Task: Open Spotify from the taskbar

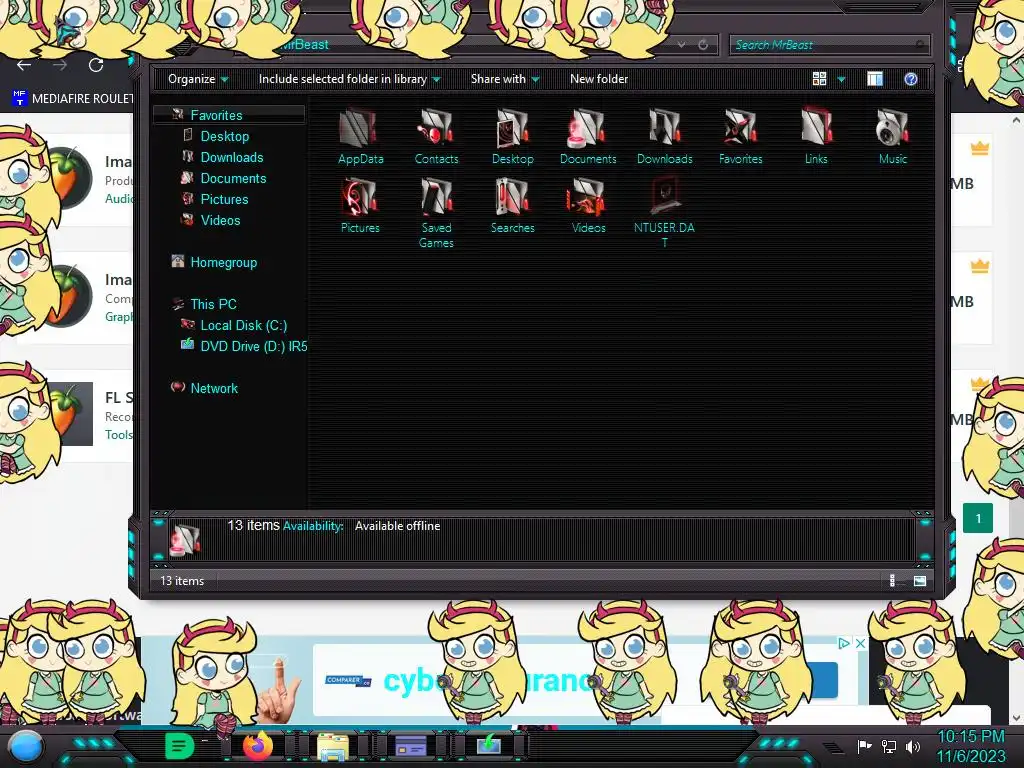Action: pyautogui.click(x=179, y=746)
